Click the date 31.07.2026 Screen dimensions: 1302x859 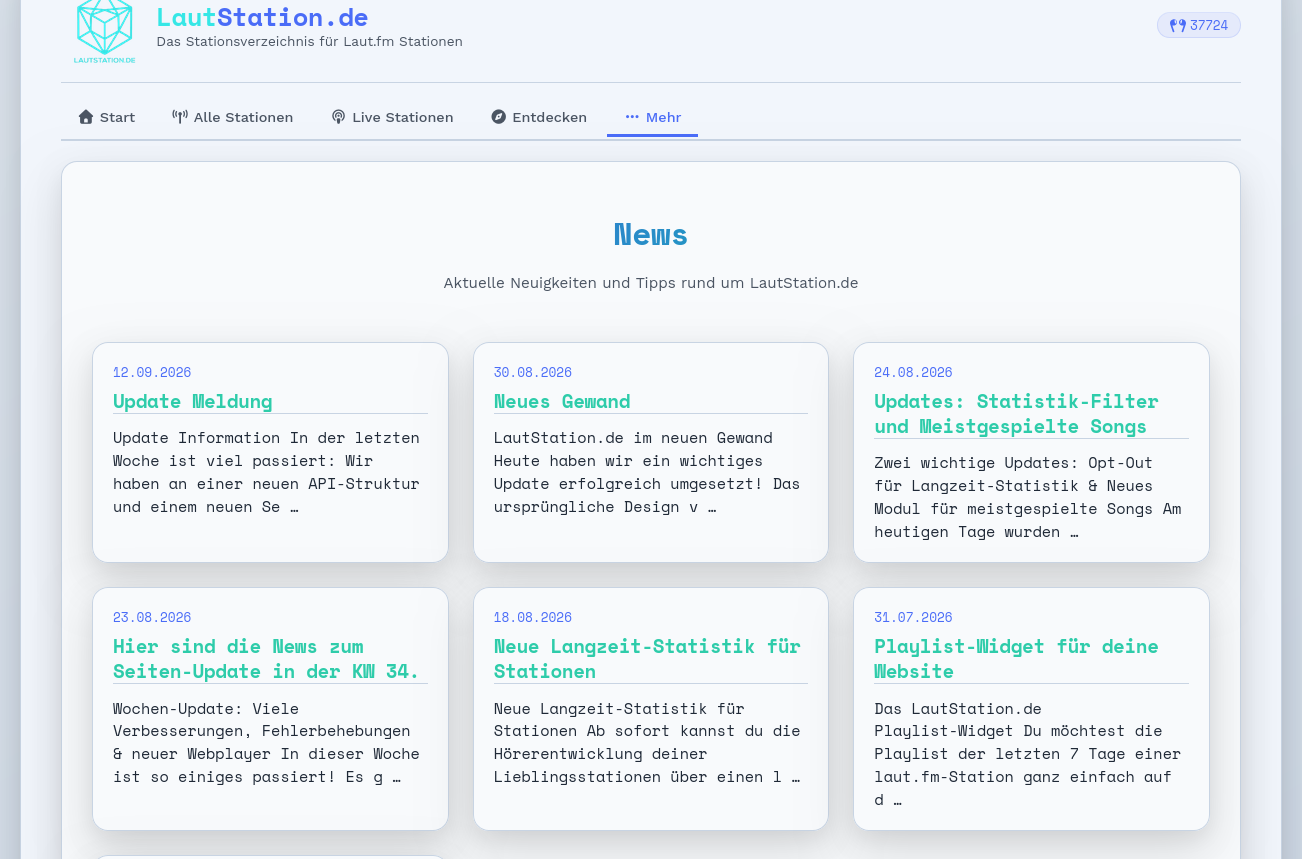pos(913,617)
